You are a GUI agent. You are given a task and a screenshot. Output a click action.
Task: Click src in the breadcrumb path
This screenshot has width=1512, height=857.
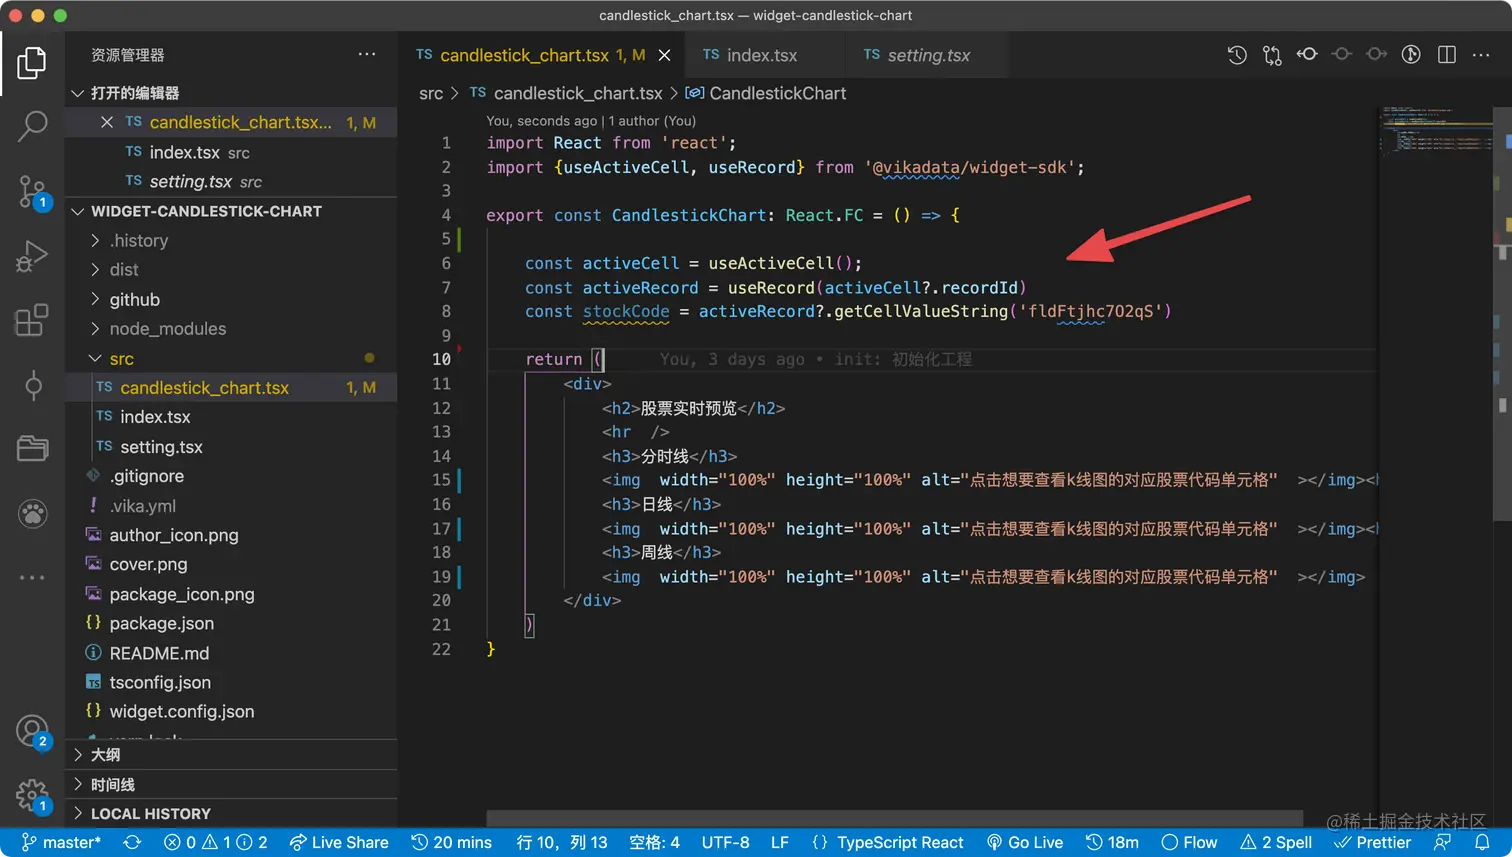(x=431, y=93)
